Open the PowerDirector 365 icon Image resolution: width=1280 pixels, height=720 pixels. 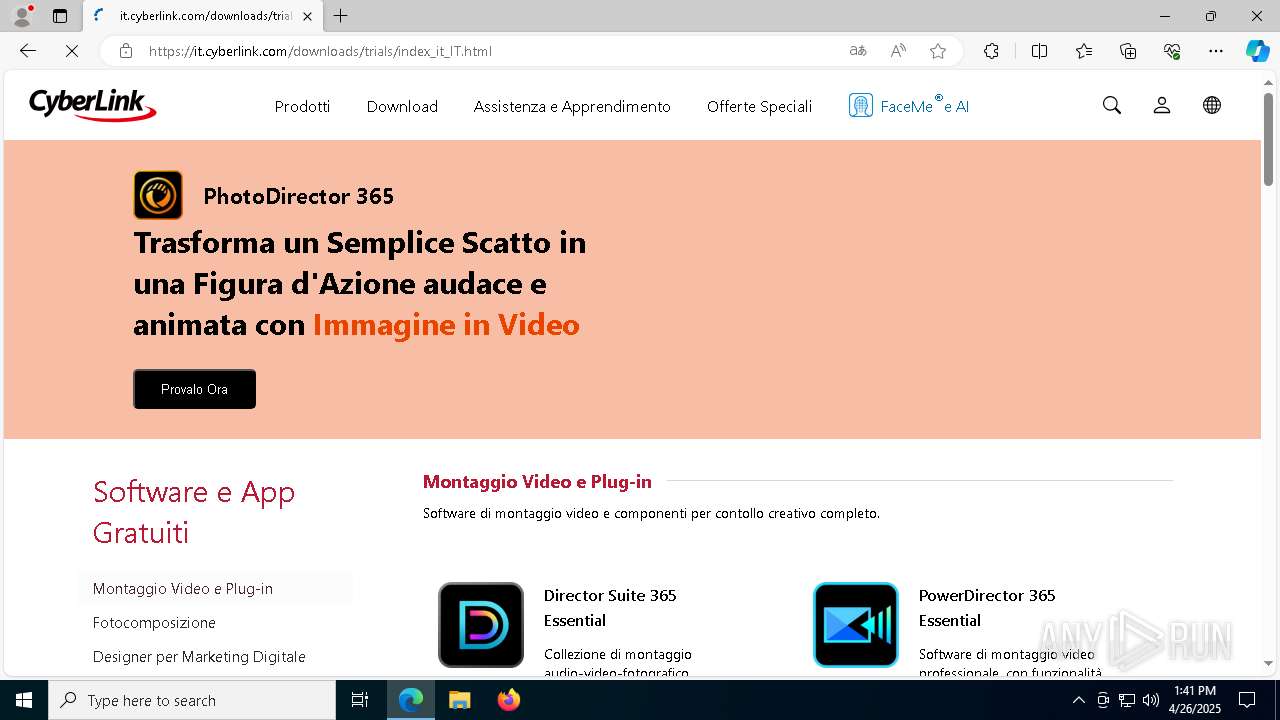click(856, 625)
